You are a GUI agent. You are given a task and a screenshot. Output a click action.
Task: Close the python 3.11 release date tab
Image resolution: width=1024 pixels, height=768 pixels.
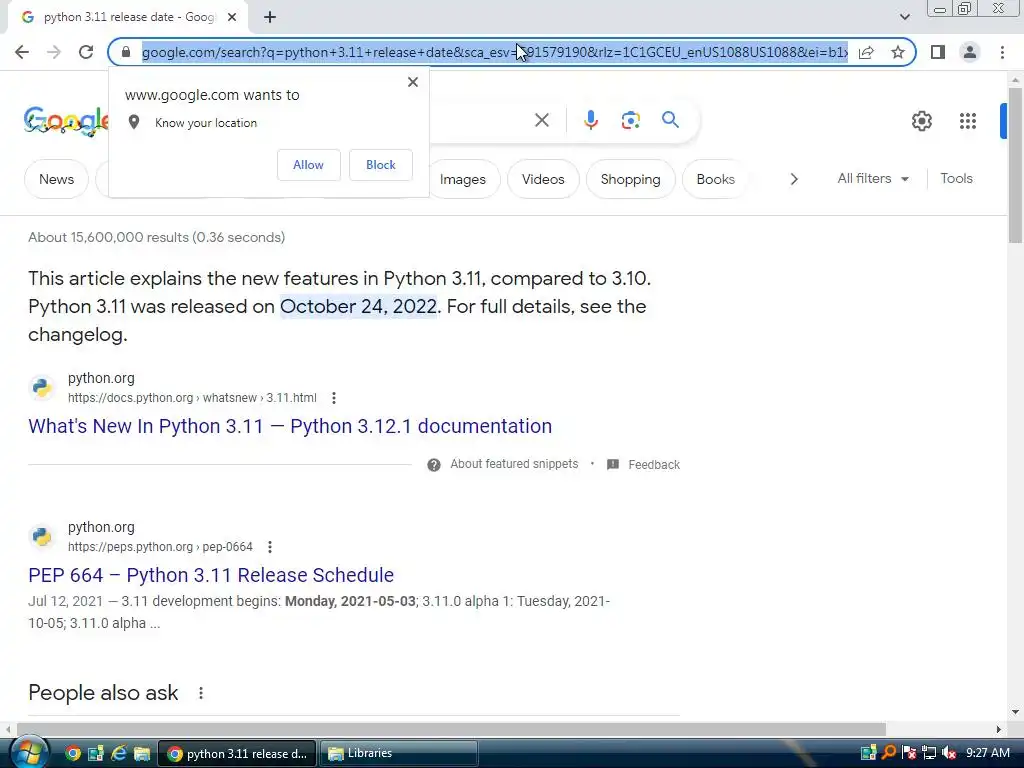coord(232,18)
